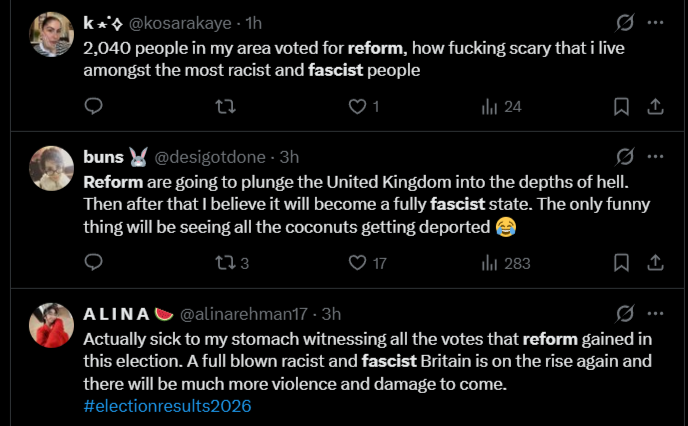
Task: Open more options for @alinarehman17 tweet
Action: (x=656, y=314)
